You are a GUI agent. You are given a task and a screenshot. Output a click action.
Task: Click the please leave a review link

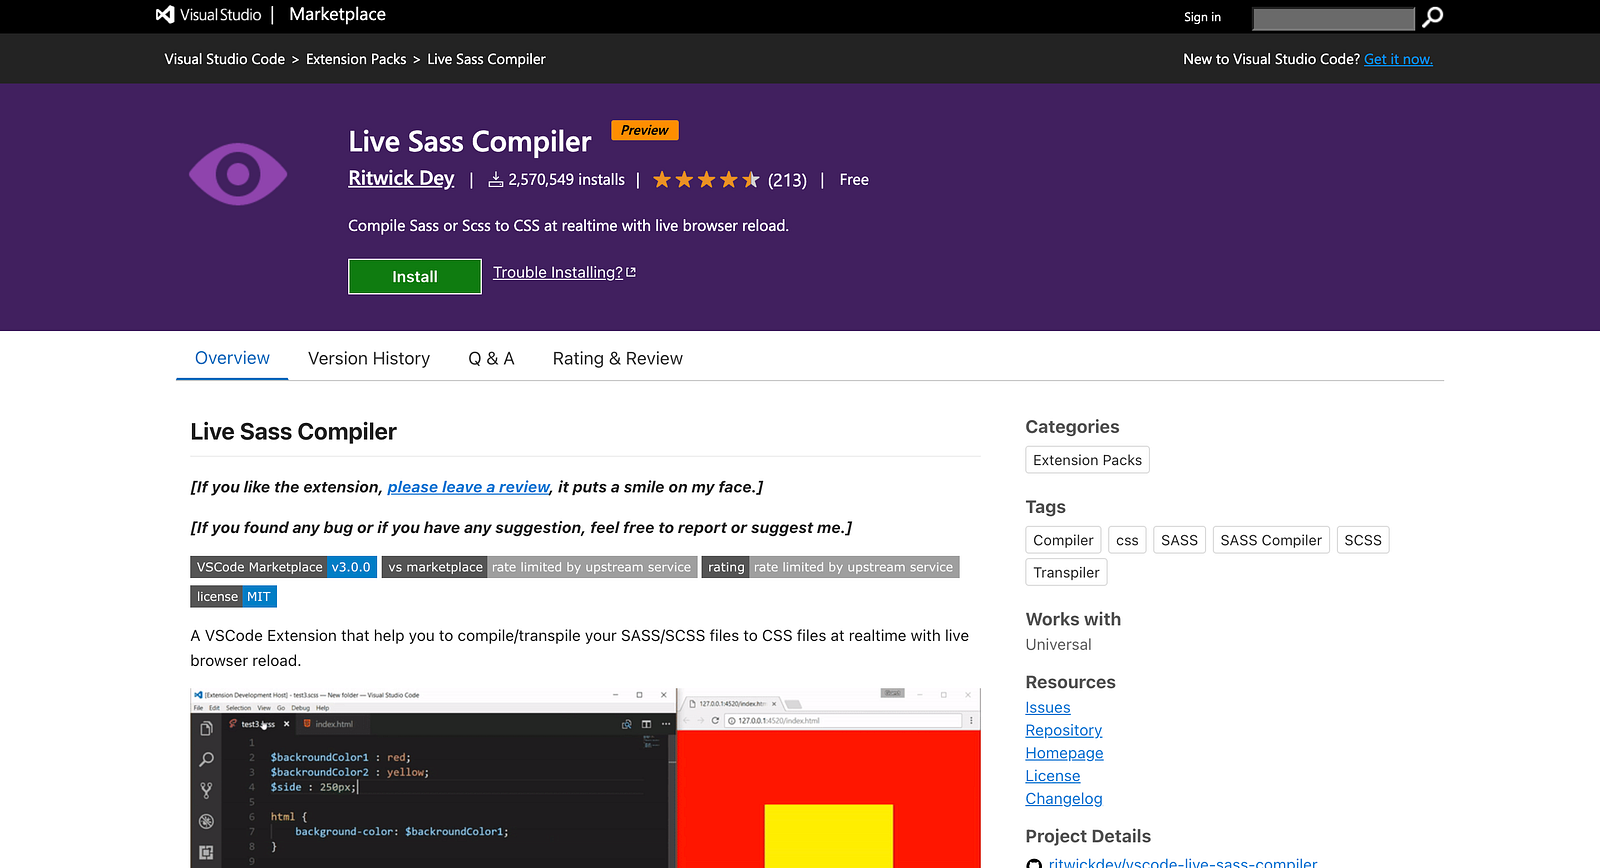tap(469, 487)
